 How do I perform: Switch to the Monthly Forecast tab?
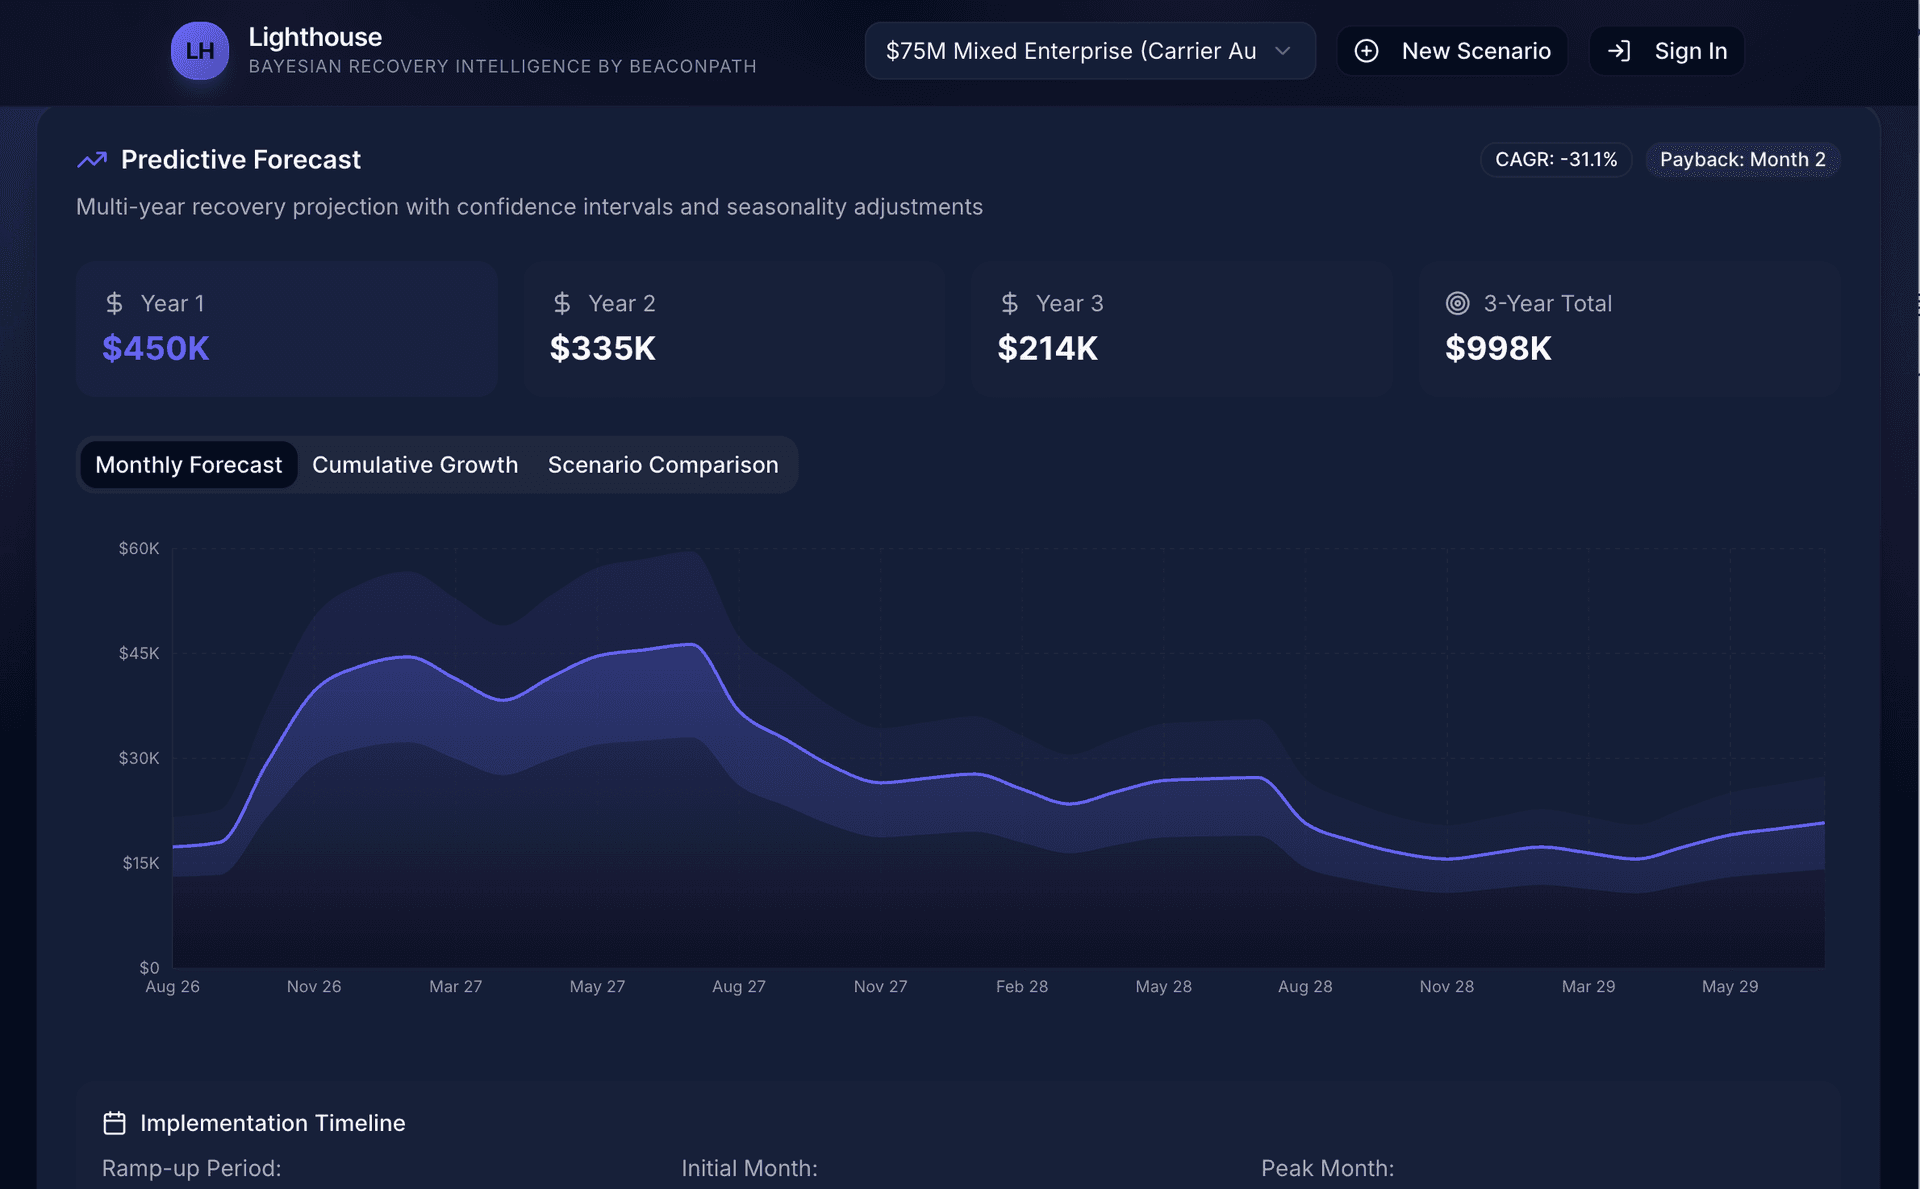click(x=189, y=465)
